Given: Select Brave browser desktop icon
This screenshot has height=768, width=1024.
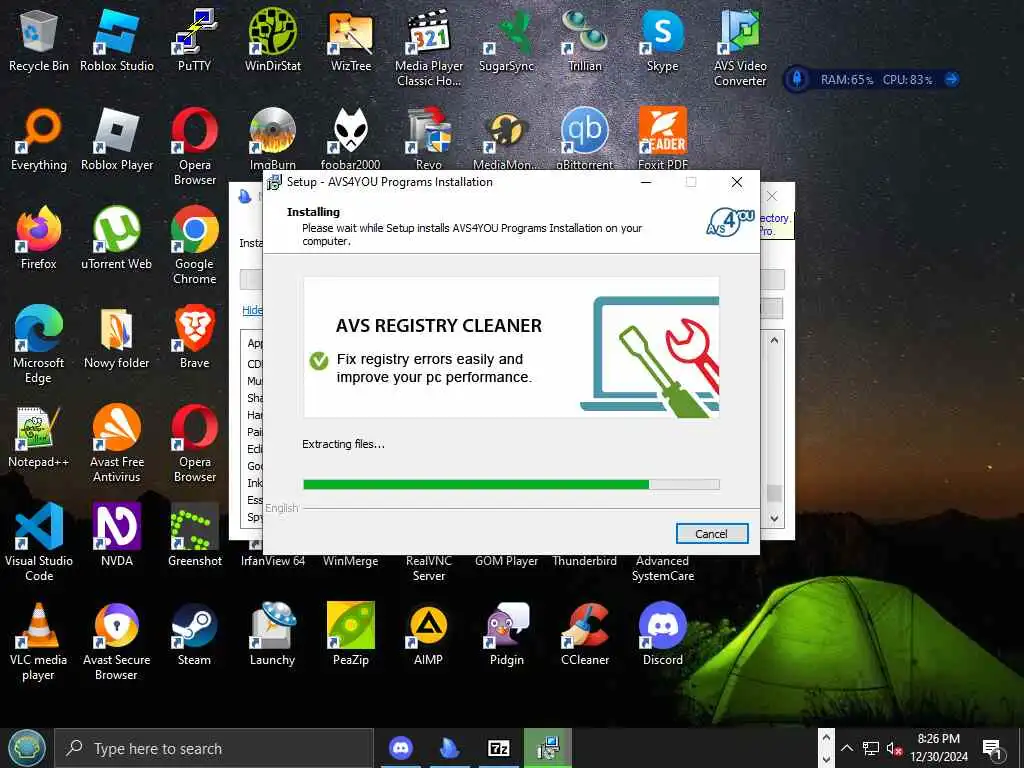Looking at the screenshot, I should [195, 338].
